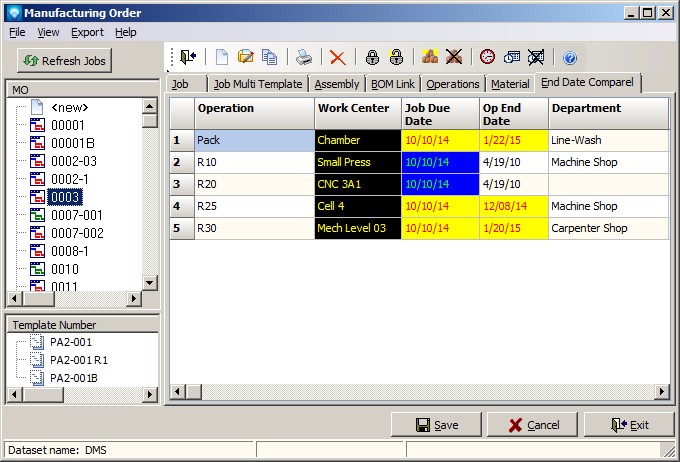Click the copy documents toolbar icon
The height and width of the screenshot is (462, 680).
(270, 58)
